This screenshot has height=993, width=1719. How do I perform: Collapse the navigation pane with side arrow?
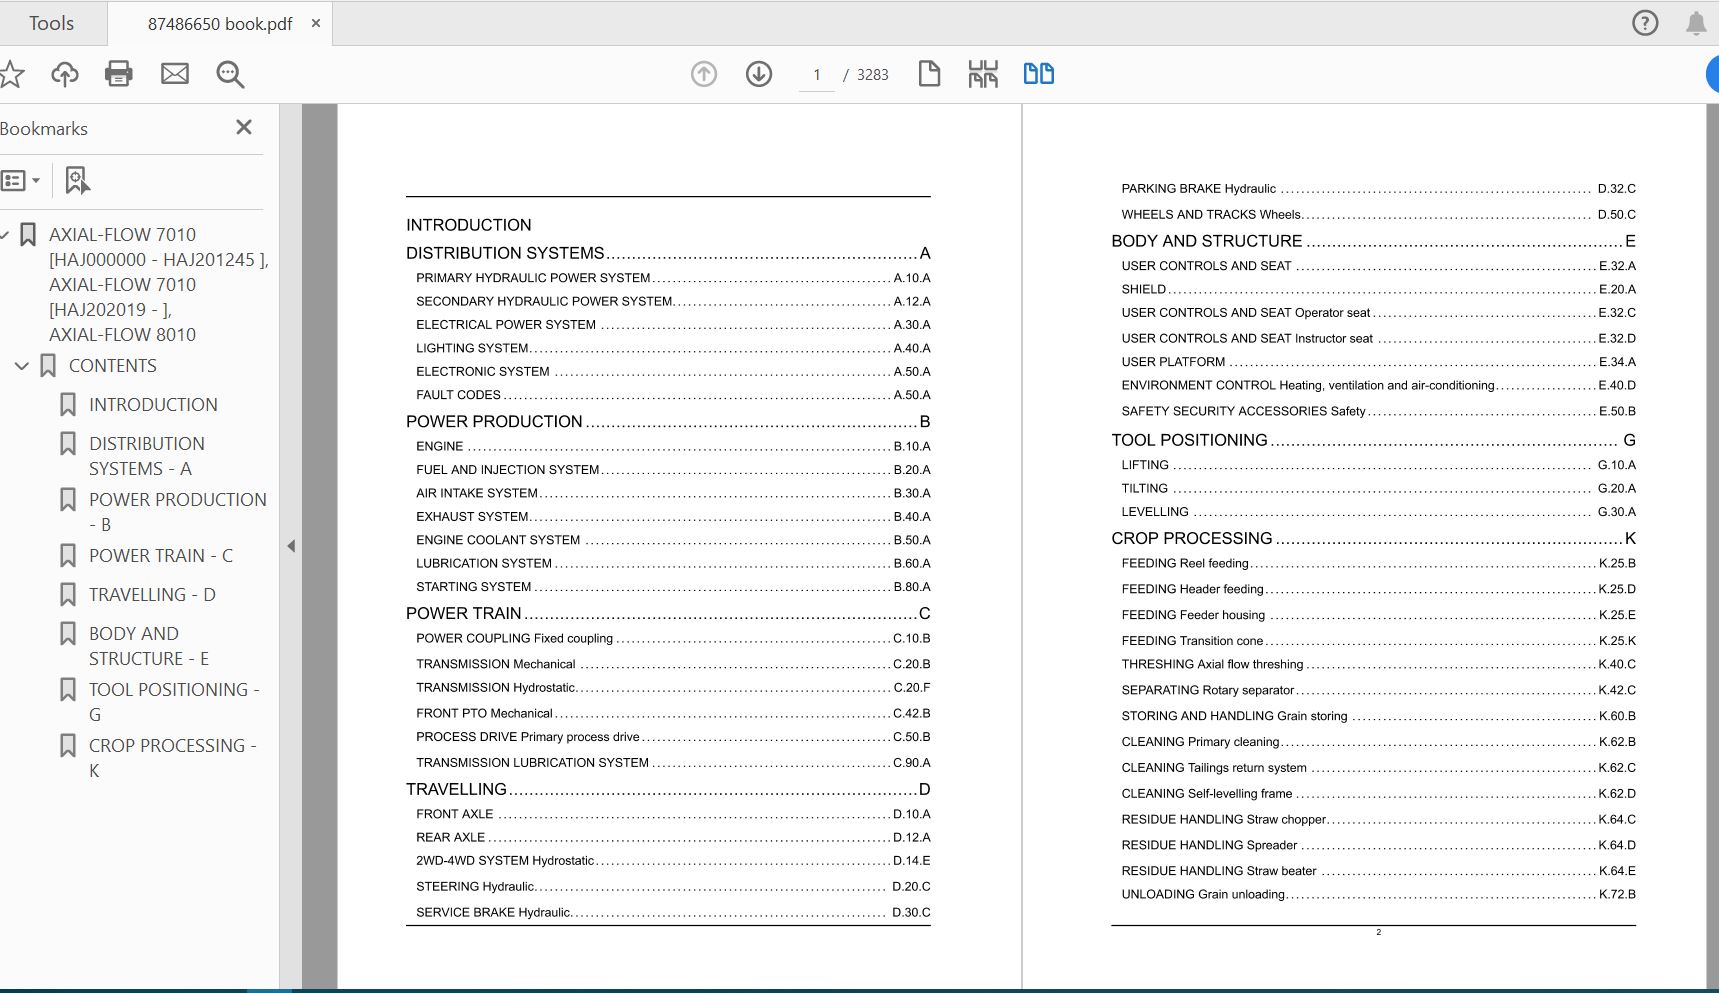[x=291, y=546]
